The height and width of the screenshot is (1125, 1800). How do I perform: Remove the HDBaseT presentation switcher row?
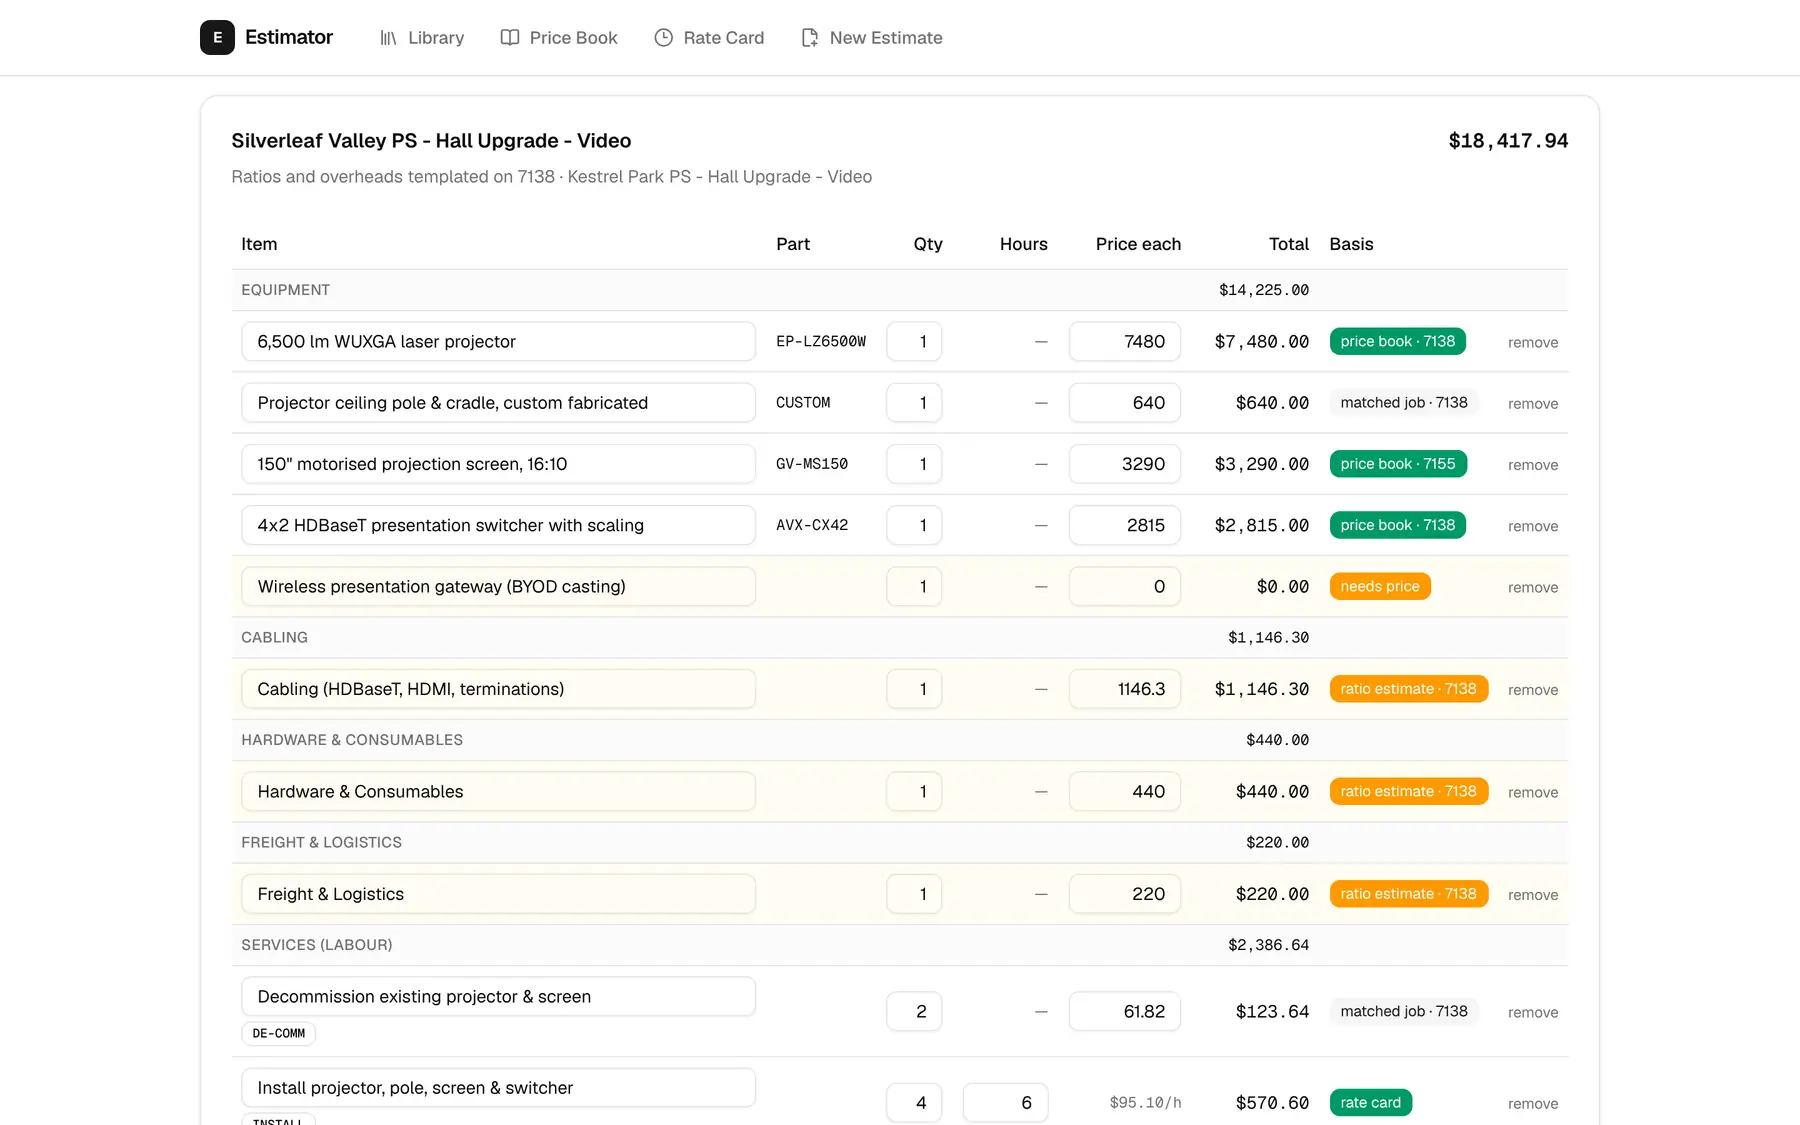[x=1533, y=526]
